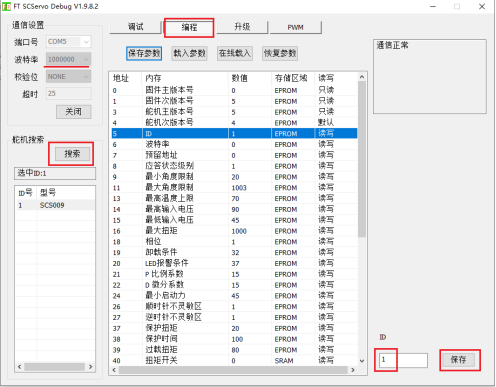Click the 数值 column header
Screen dimensions: 496x387
click(250, 78)
